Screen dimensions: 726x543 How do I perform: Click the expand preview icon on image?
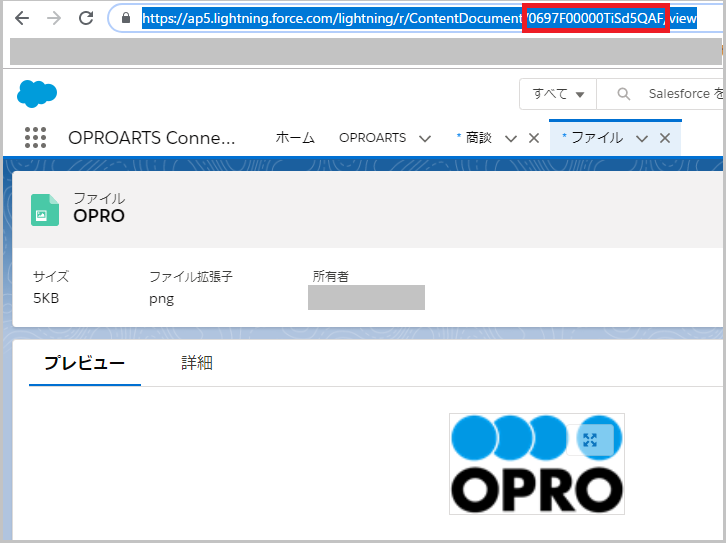[590, 438]
